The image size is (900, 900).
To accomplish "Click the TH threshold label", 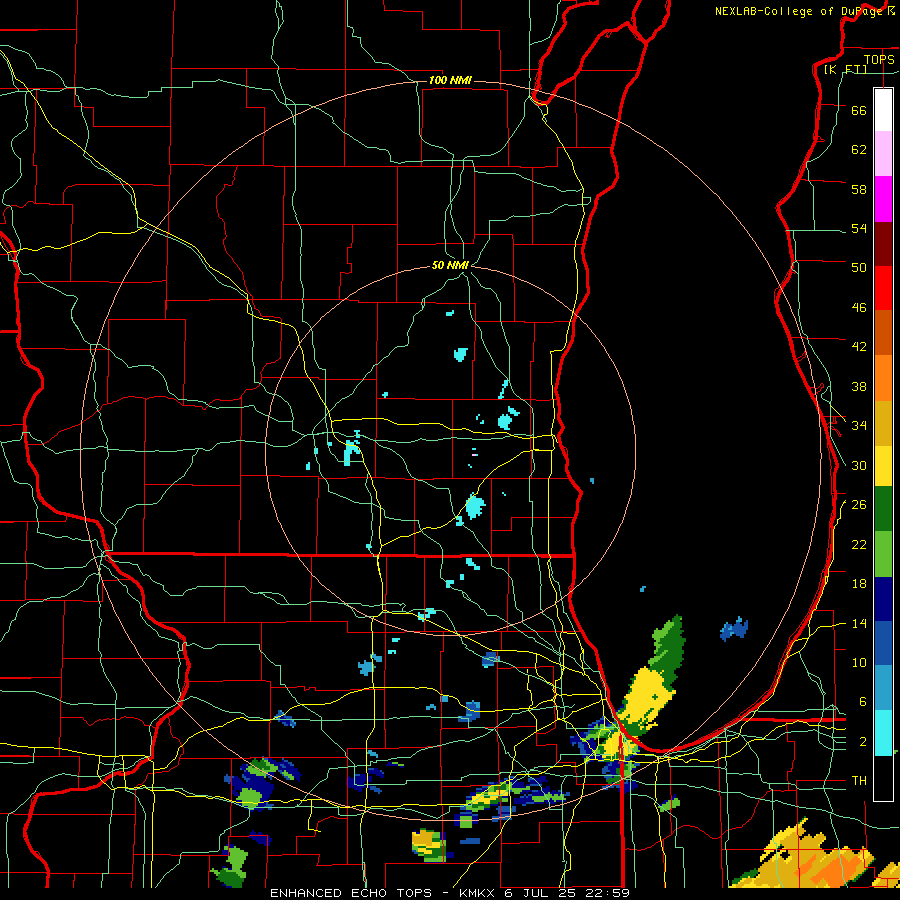I will pyautogui.click(x=859, y=780).
